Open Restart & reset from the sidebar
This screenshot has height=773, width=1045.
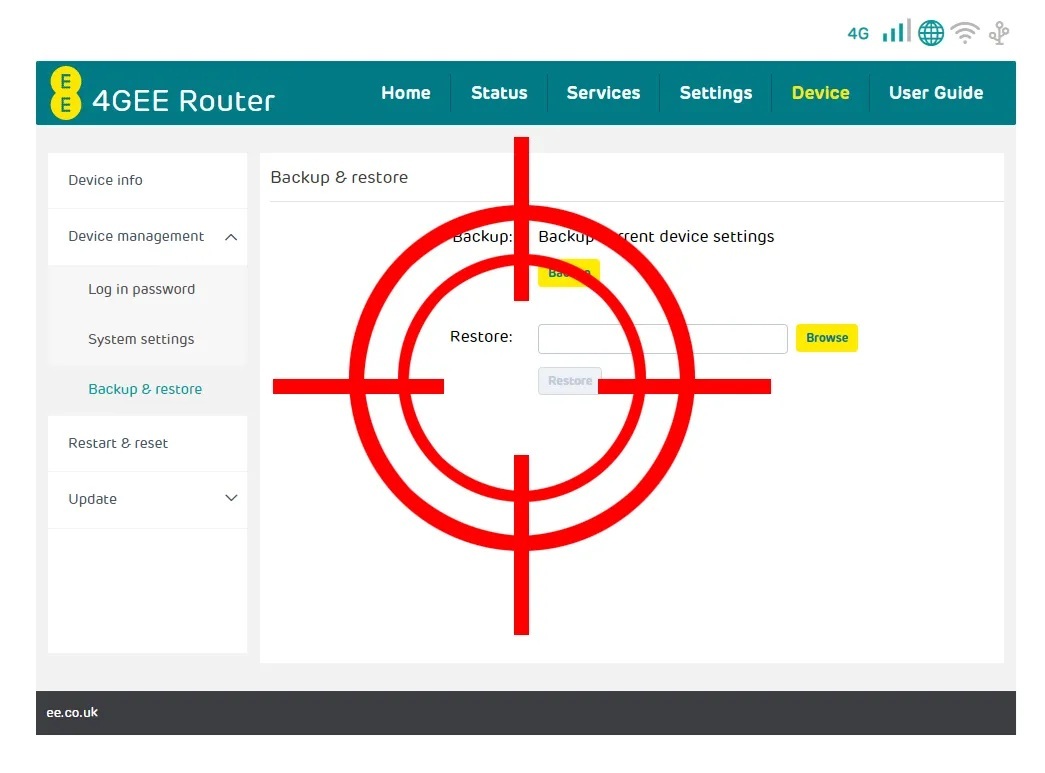tap(118, 443)
